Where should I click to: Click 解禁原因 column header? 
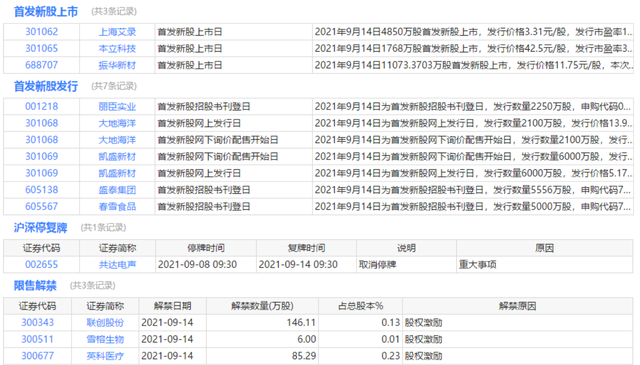(x=518, y=306)
